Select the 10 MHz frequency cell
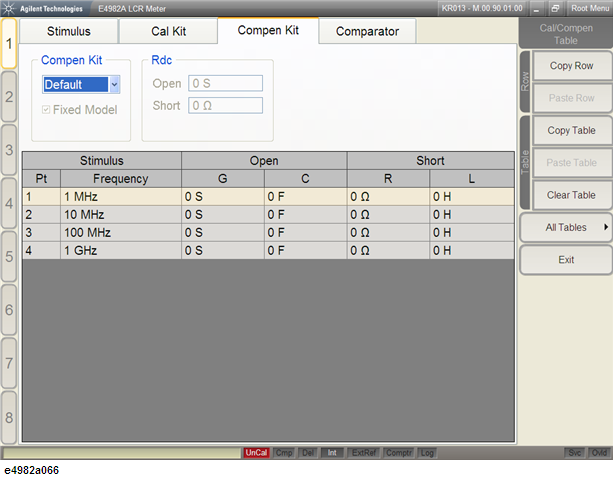The image size is (613, 478). click(121, 215)
